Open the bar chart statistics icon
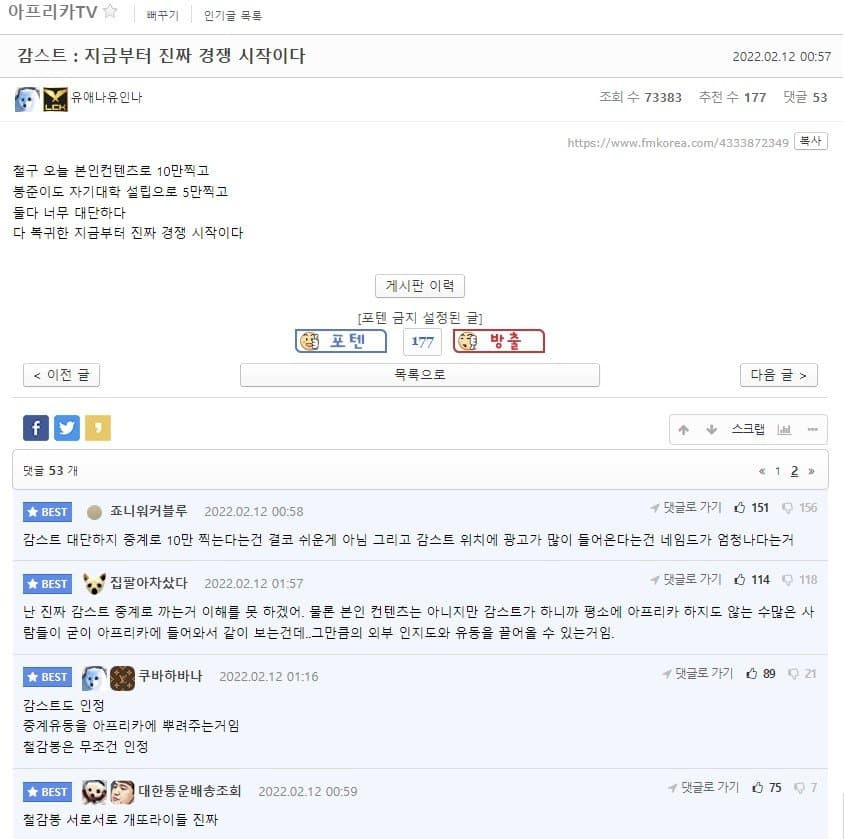The image size is (844, 839). click(784, 429)
